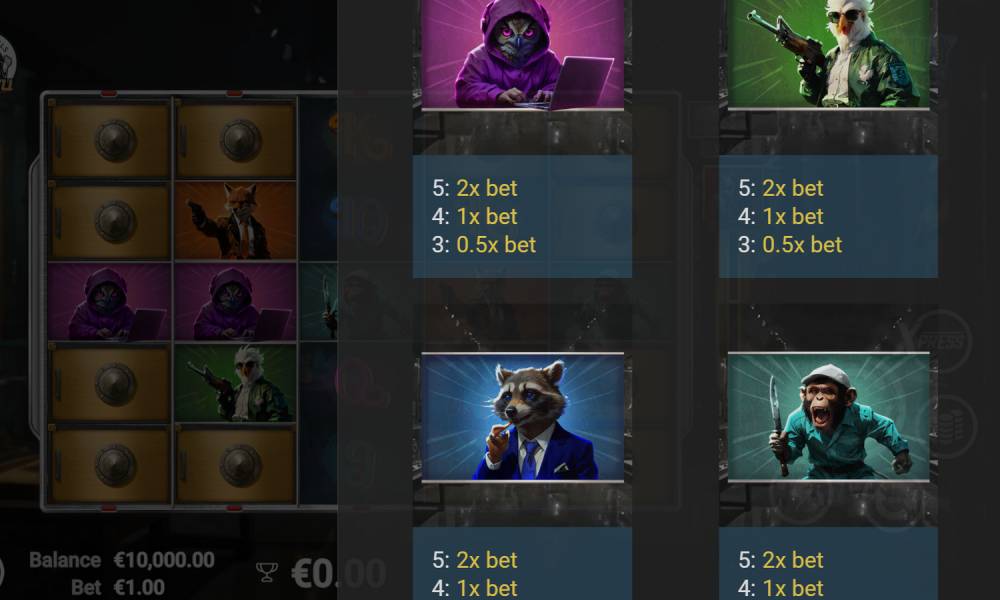Click the raccoon in blue suit paytable image
This screenshot has width=1000, height=600.
point(522,417)
